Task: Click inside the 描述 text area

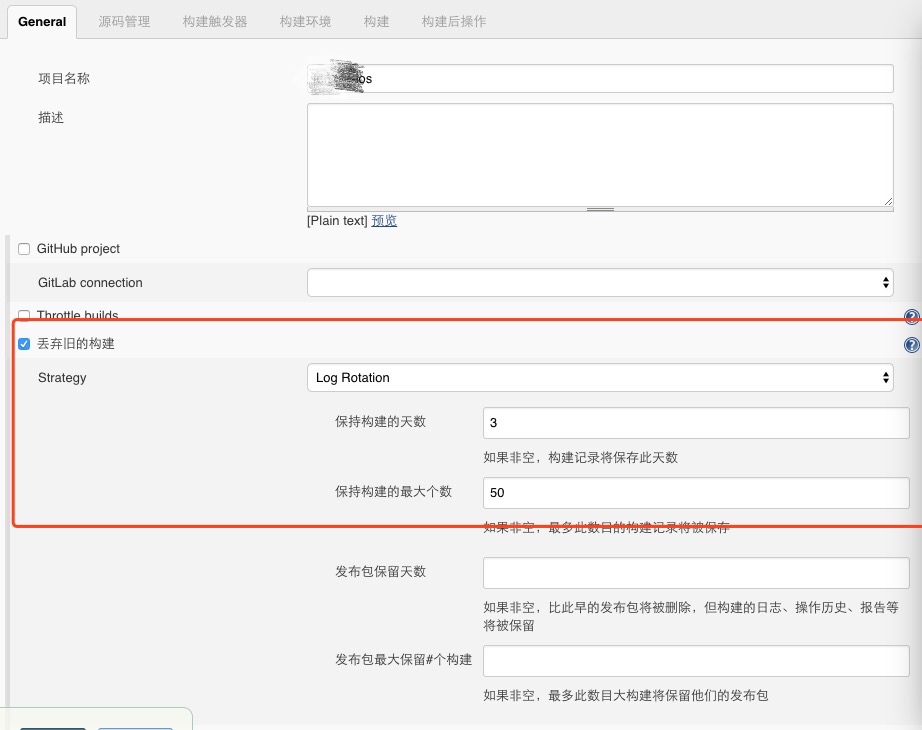Action: pos(600,155)
